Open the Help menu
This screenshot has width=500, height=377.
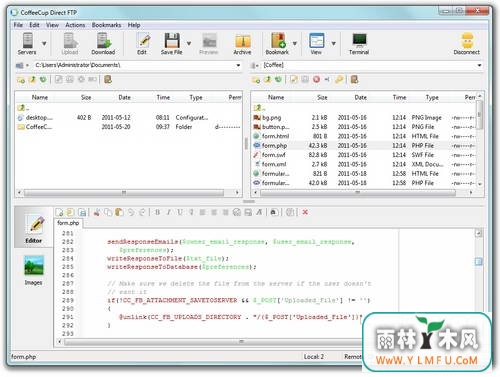[134, 25]
